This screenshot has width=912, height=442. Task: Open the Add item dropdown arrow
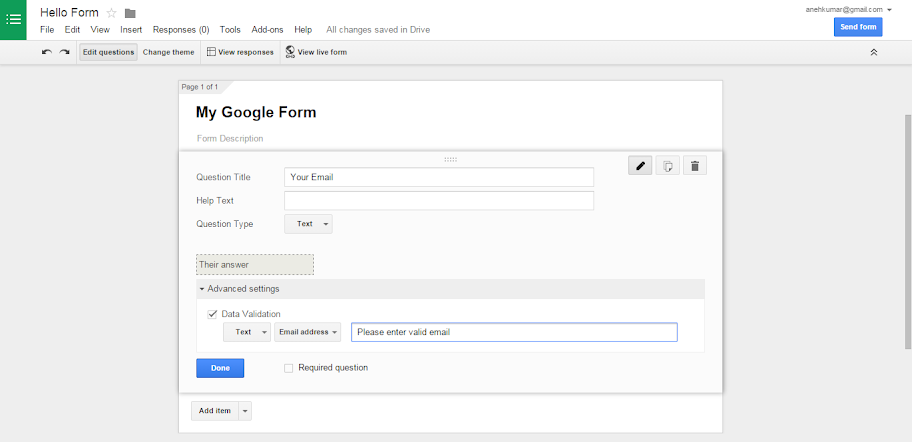click(x=245, y=411)
